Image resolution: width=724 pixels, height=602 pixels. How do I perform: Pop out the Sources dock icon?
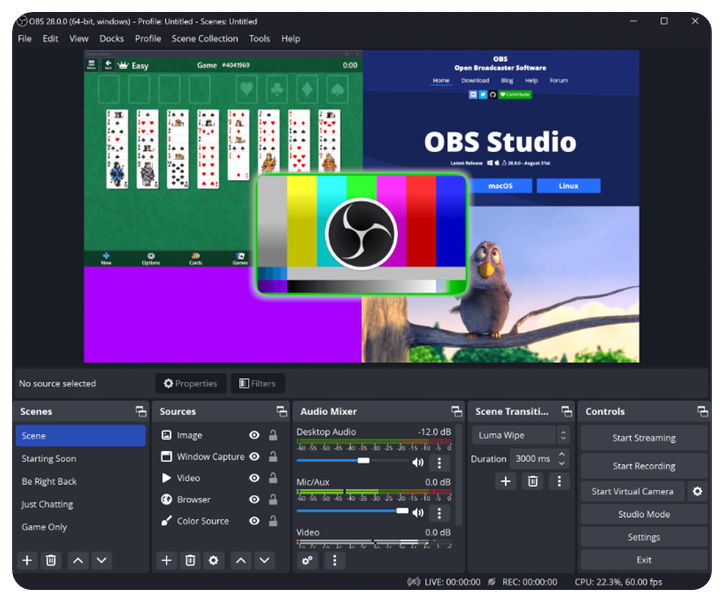click(281, 411)
